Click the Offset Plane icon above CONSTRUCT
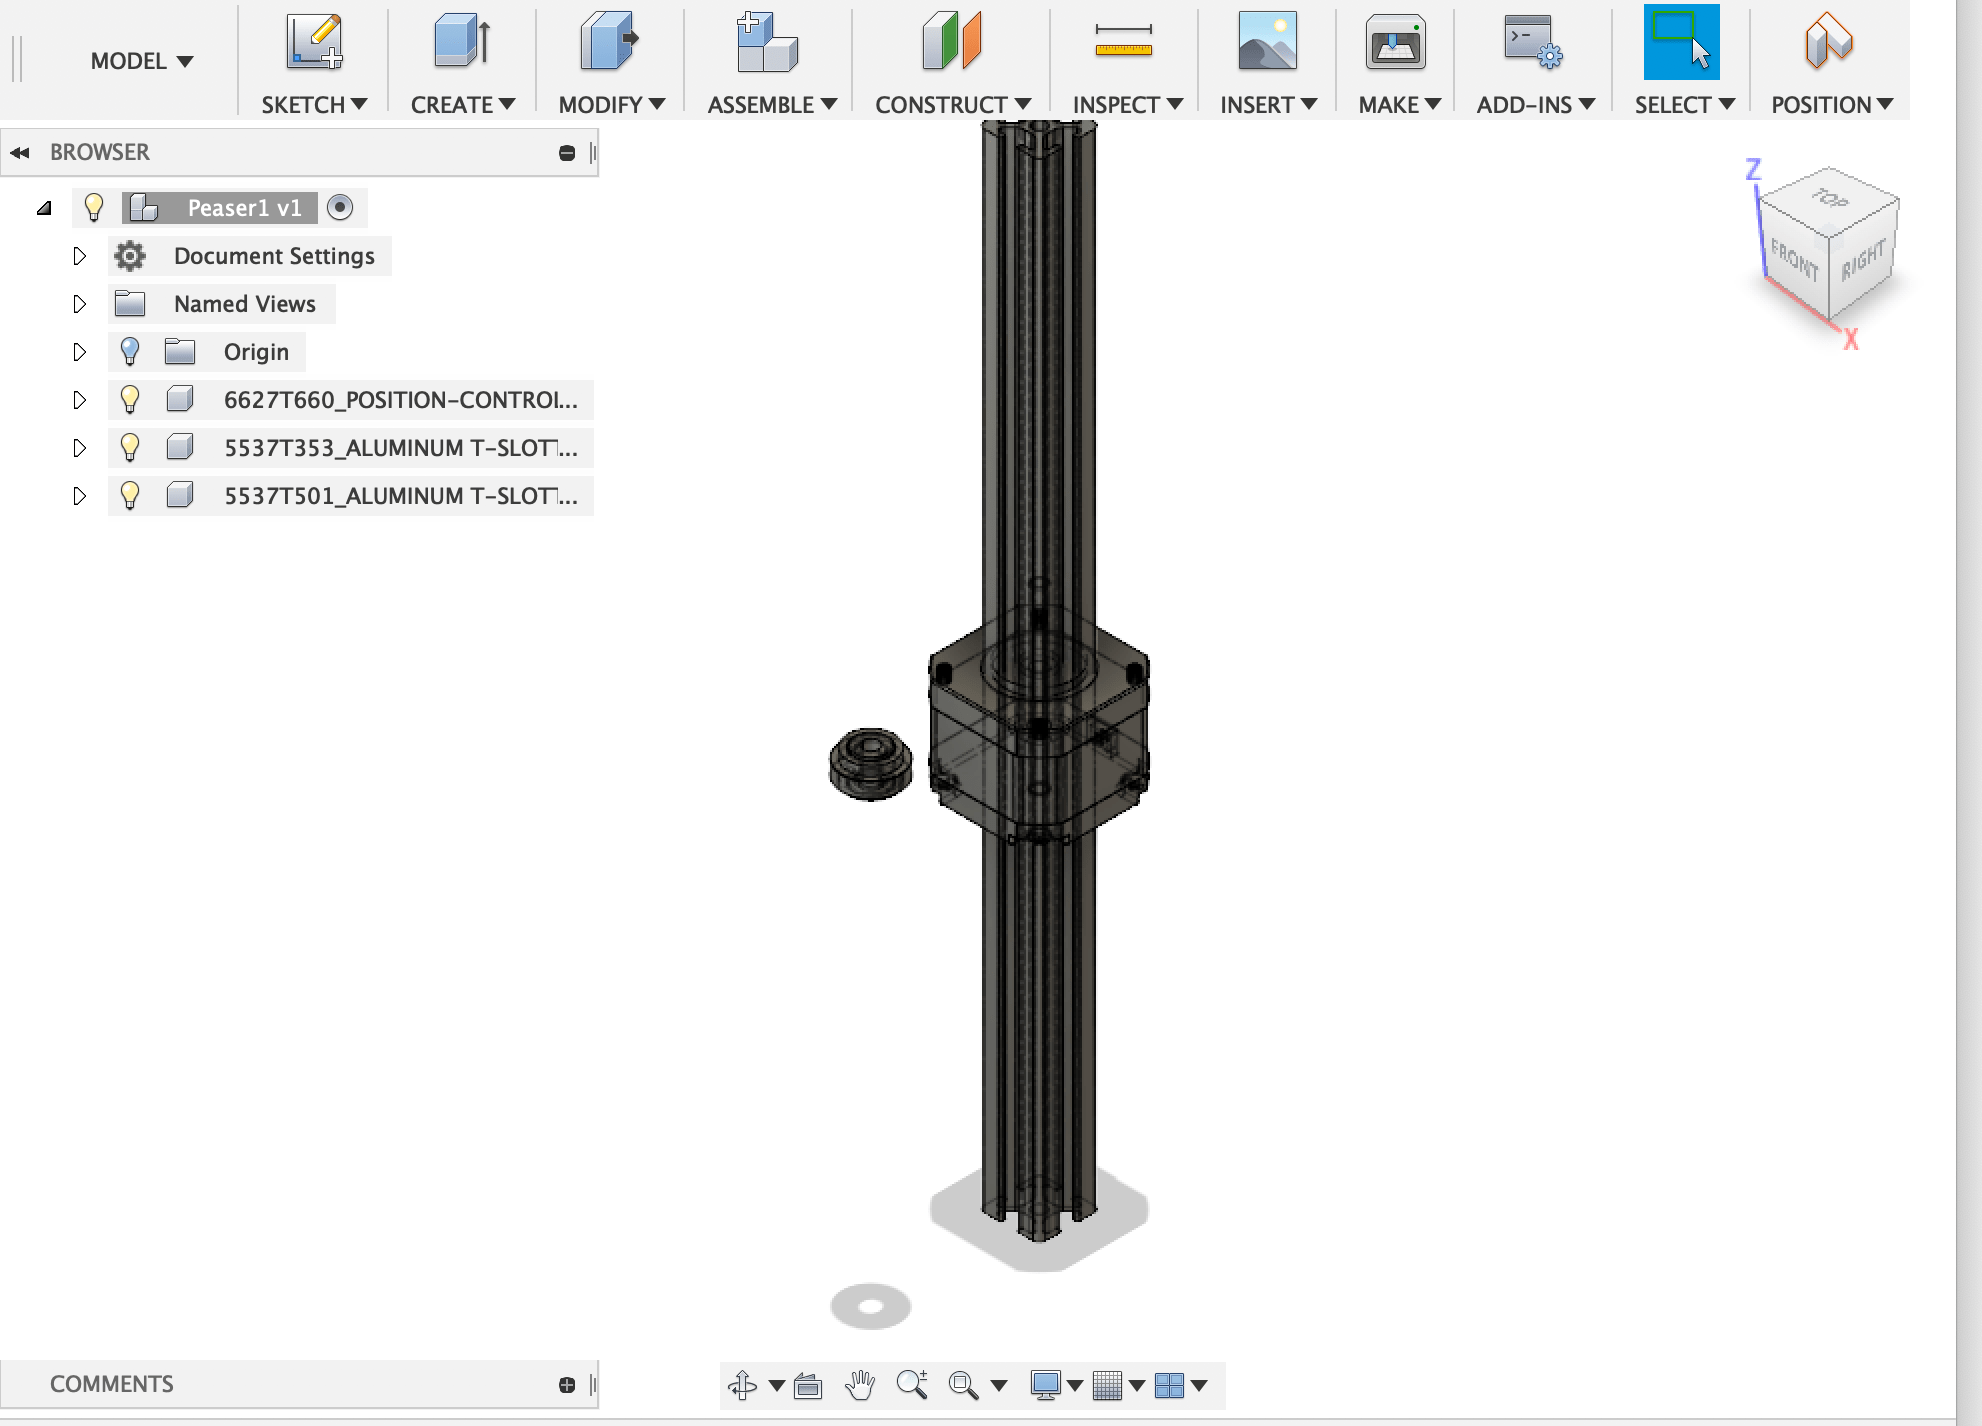Image resolution: width=1982 pixels, height=1426 pixels. coord(951,42)
